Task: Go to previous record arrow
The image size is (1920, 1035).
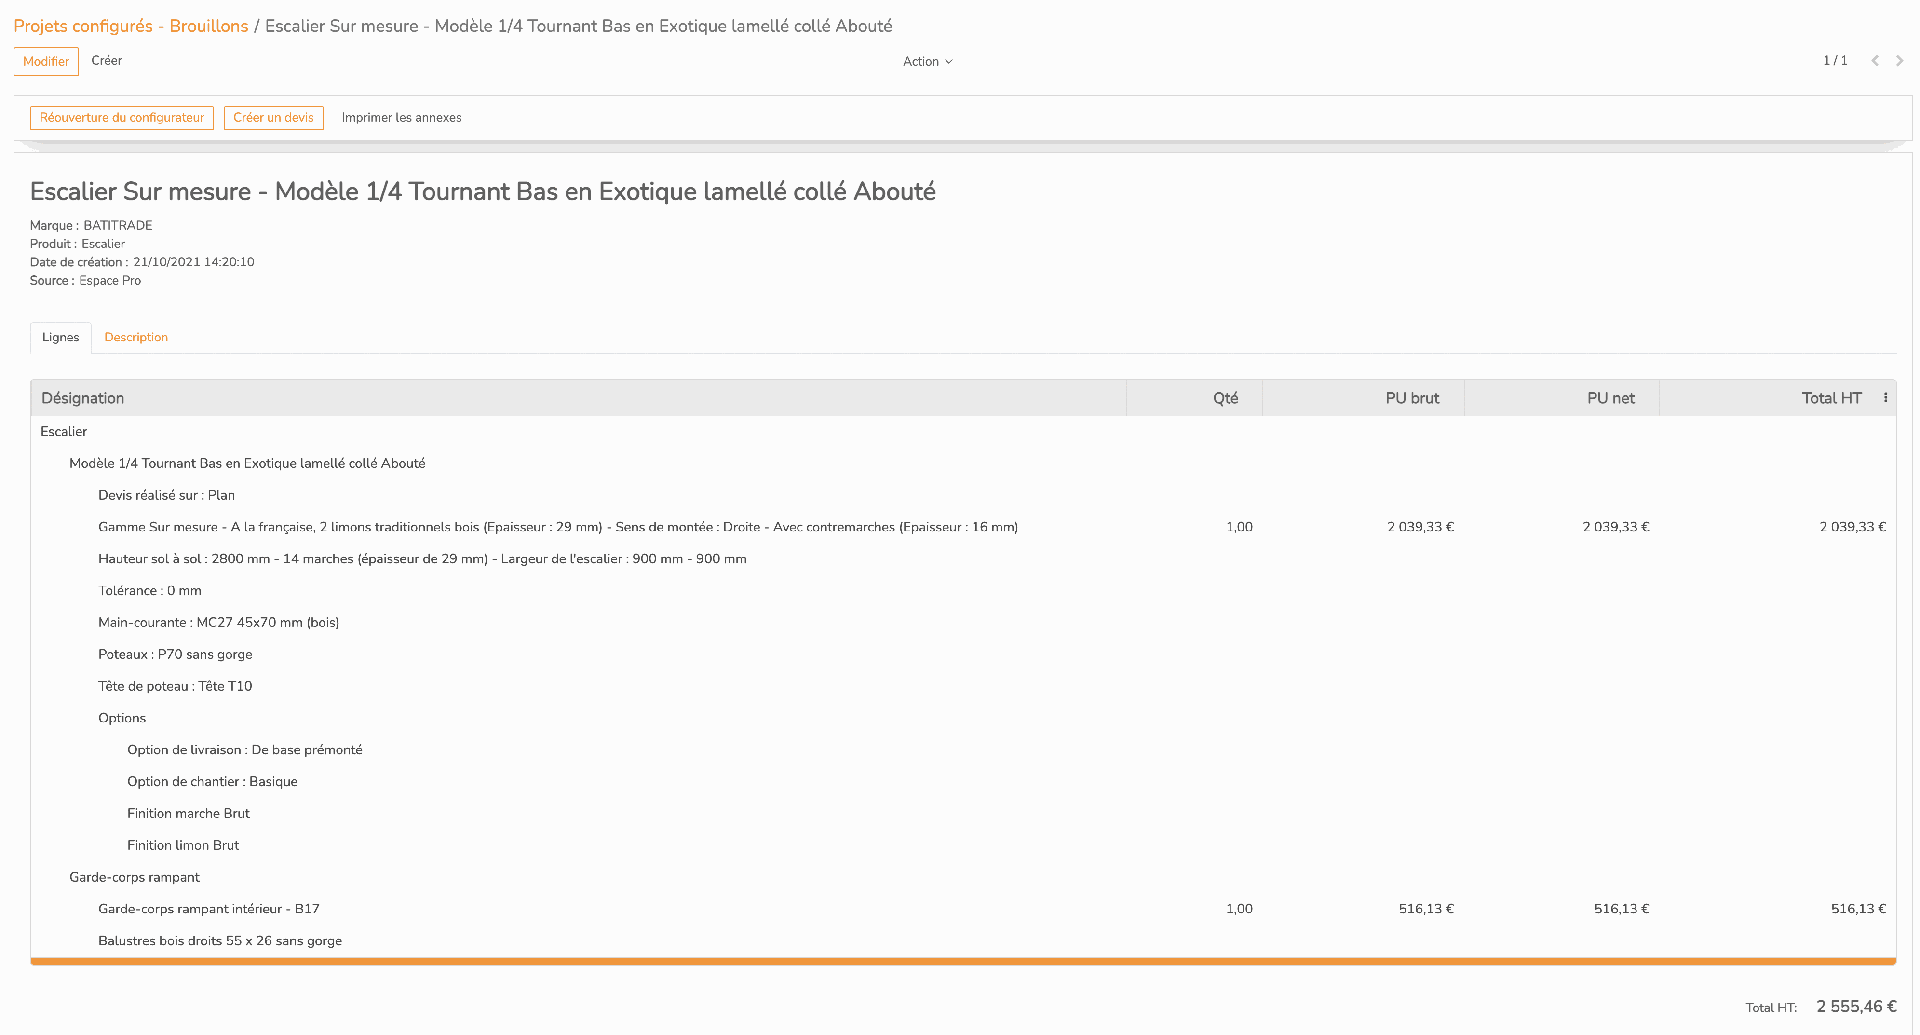Action: pos(1875,61)
